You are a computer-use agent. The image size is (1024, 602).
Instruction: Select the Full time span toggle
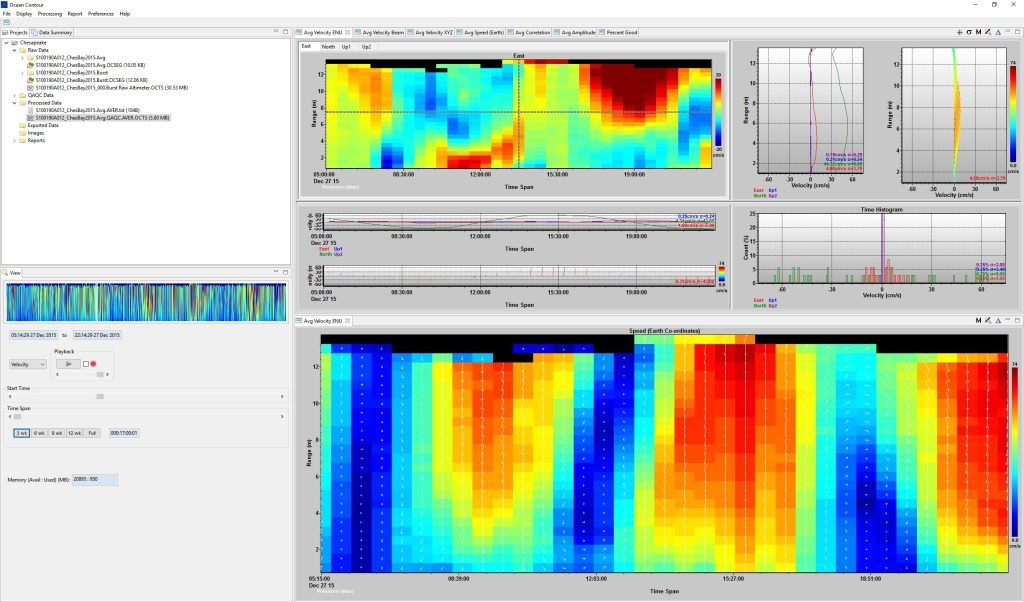(x=92, y=433)
